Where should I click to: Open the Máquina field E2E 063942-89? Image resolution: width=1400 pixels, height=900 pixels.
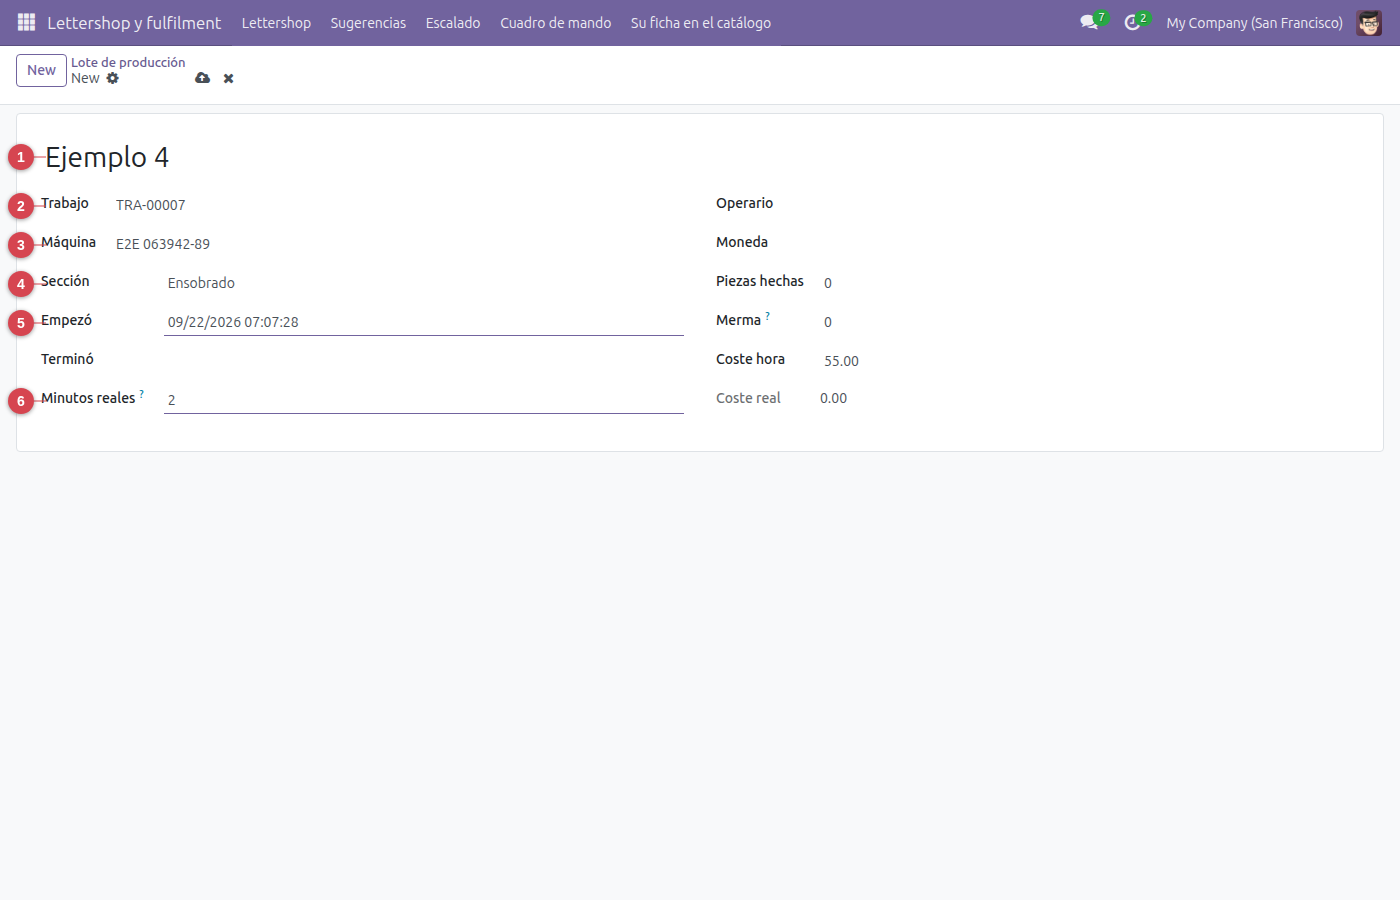[400, 244]
